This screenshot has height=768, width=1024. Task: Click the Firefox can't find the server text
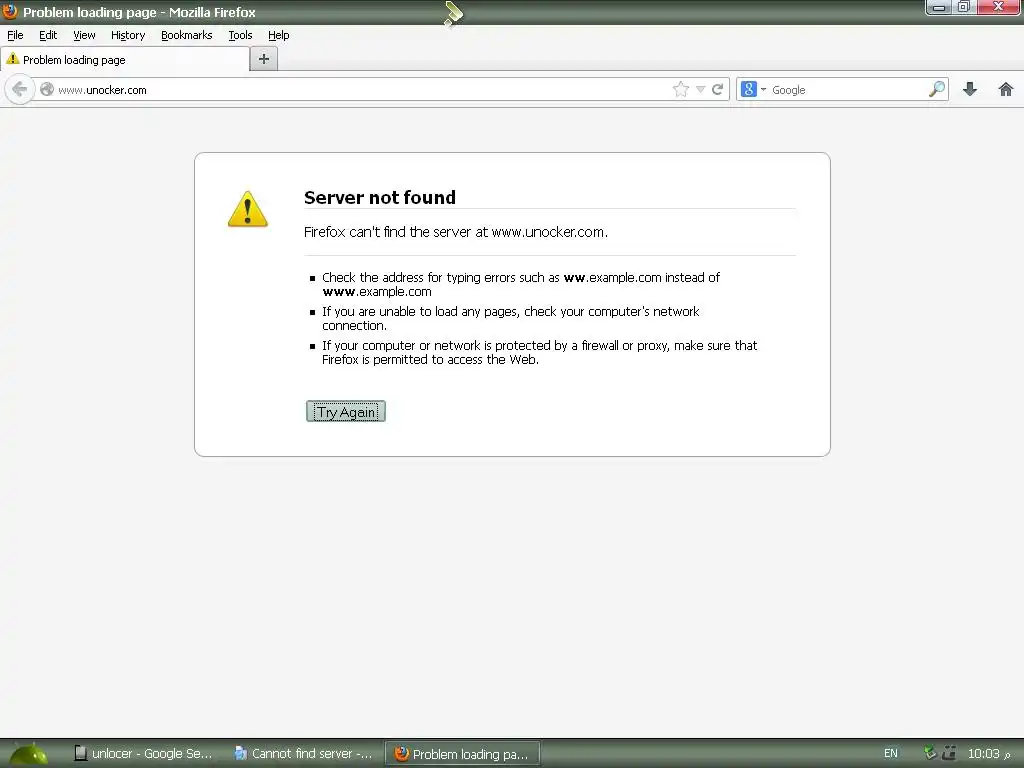coord(456,232)
